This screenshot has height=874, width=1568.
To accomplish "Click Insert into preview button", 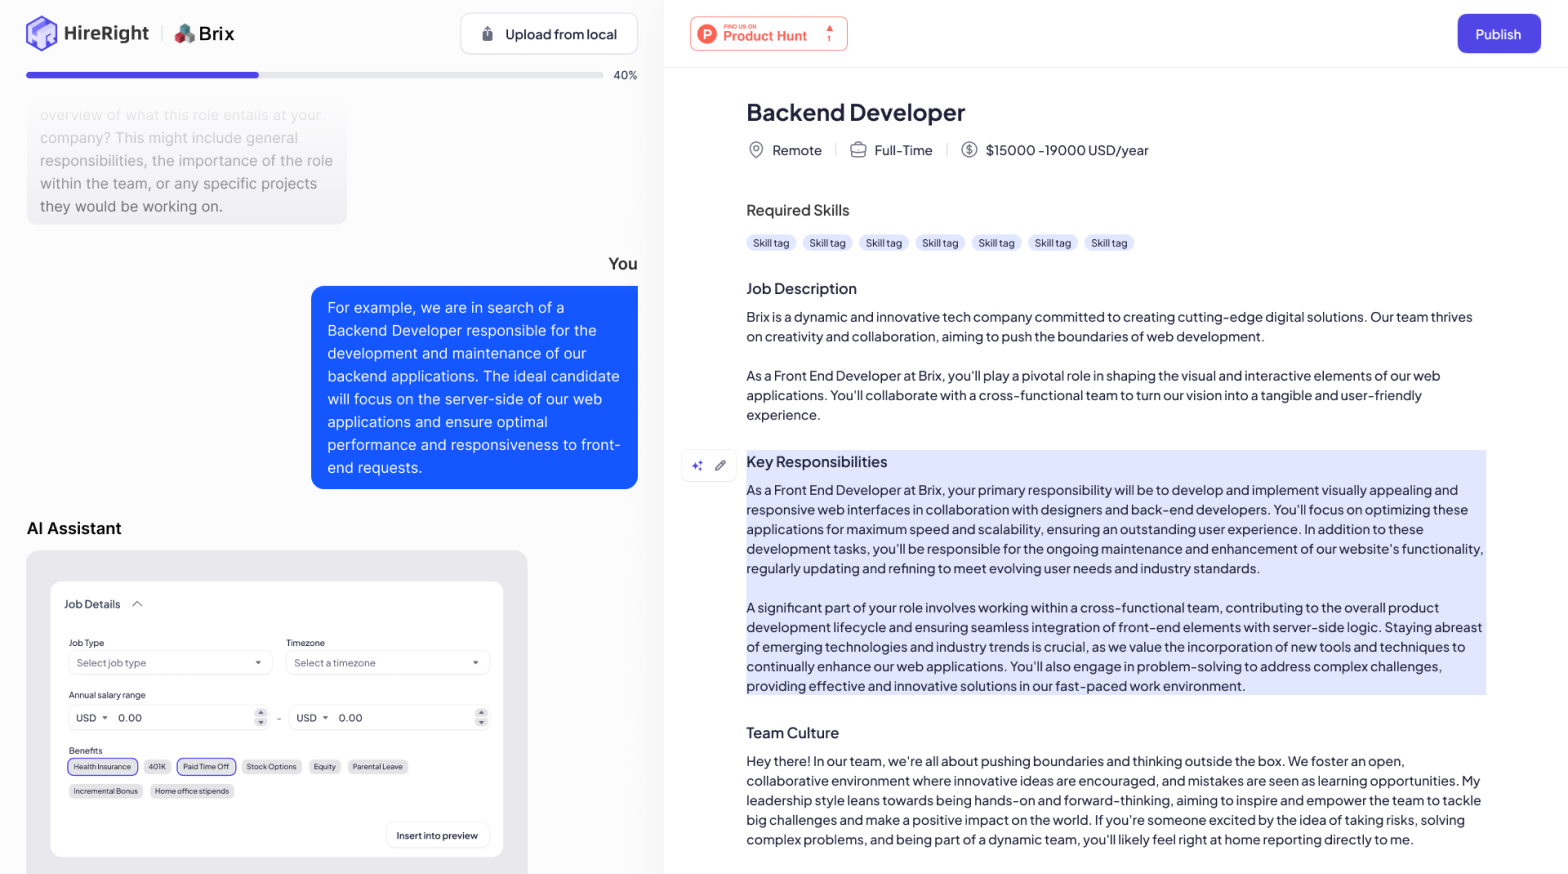I will pyautogui.click(x=437, y=836).
